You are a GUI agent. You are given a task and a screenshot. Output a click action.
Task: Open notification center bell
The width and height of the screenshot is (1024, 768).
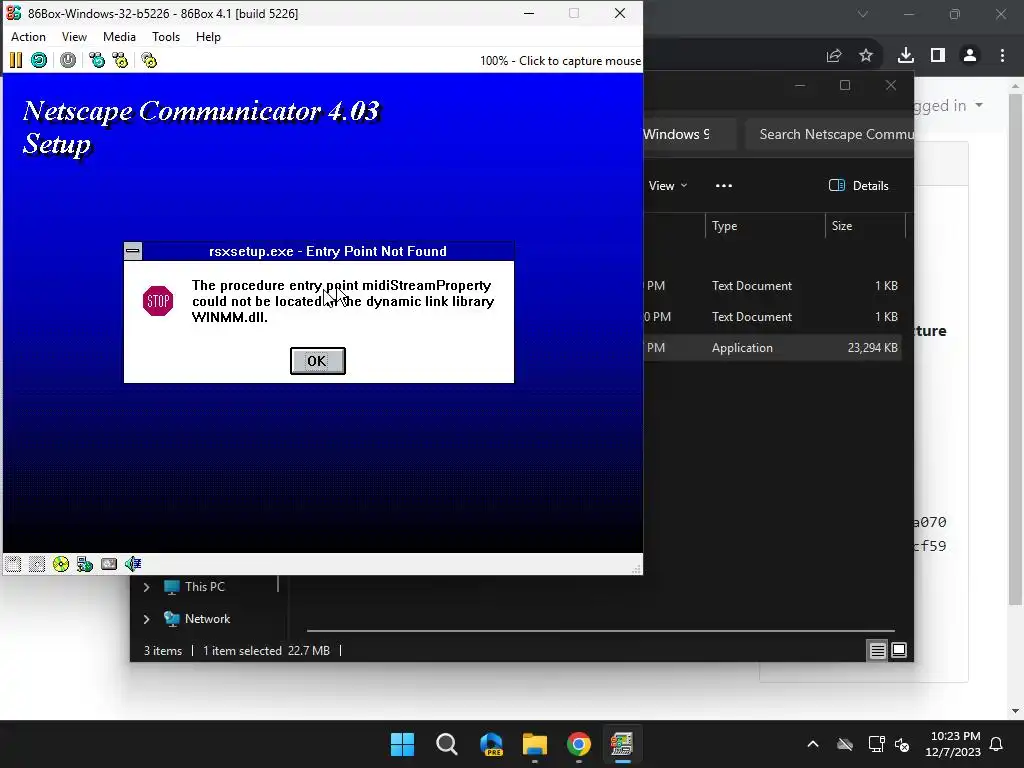click(x=997, y=744)
